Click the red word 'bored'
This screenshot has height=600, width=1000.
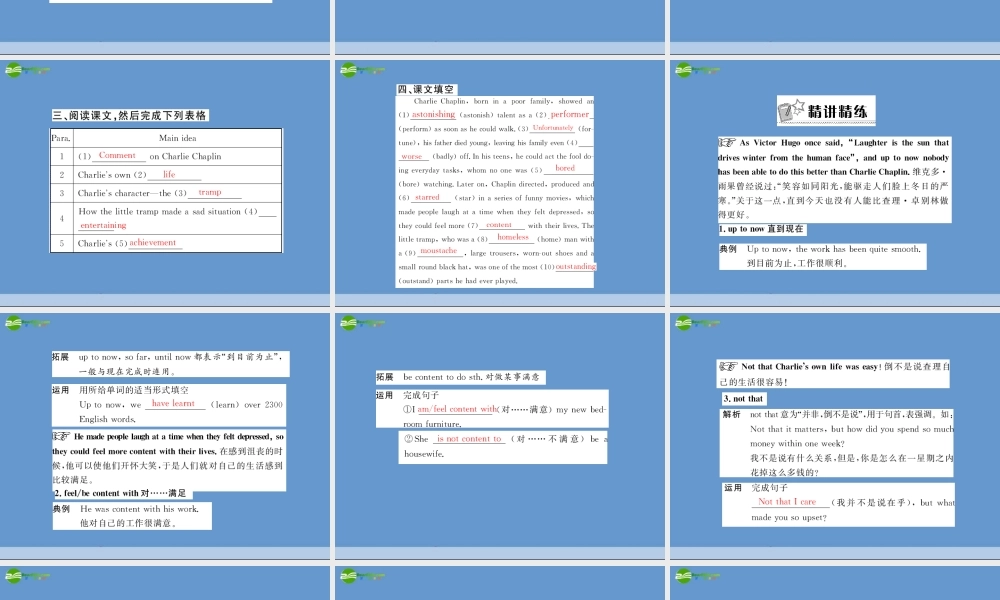click(565, 168)
